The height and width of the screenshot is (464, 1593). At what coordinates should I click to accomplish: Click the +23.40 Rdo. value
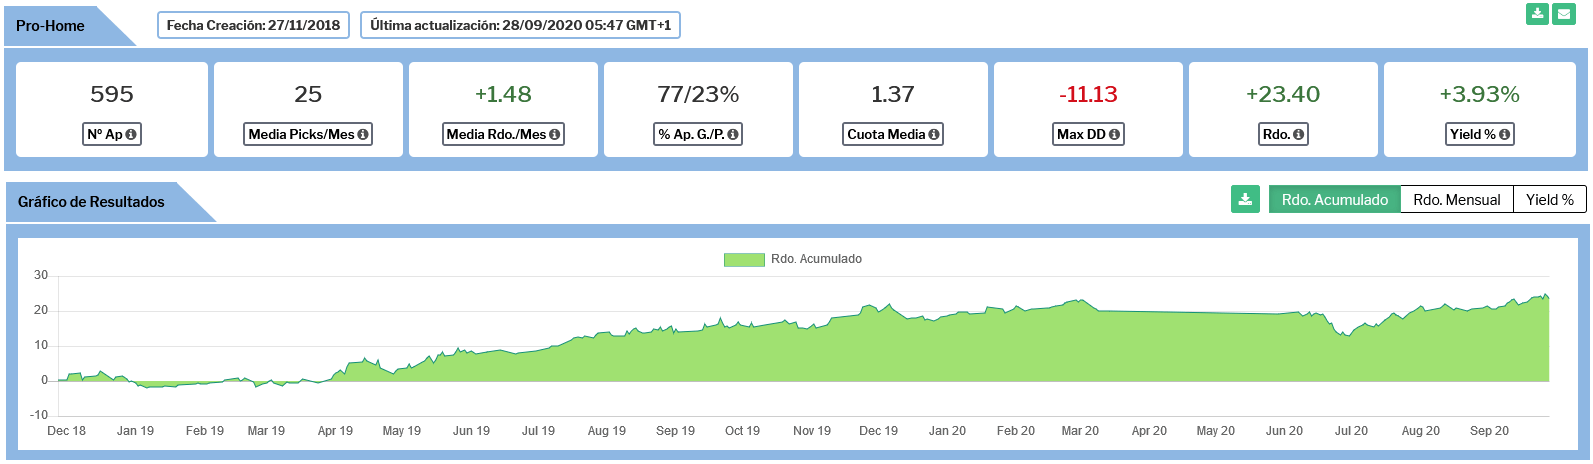click(1282, 94)
